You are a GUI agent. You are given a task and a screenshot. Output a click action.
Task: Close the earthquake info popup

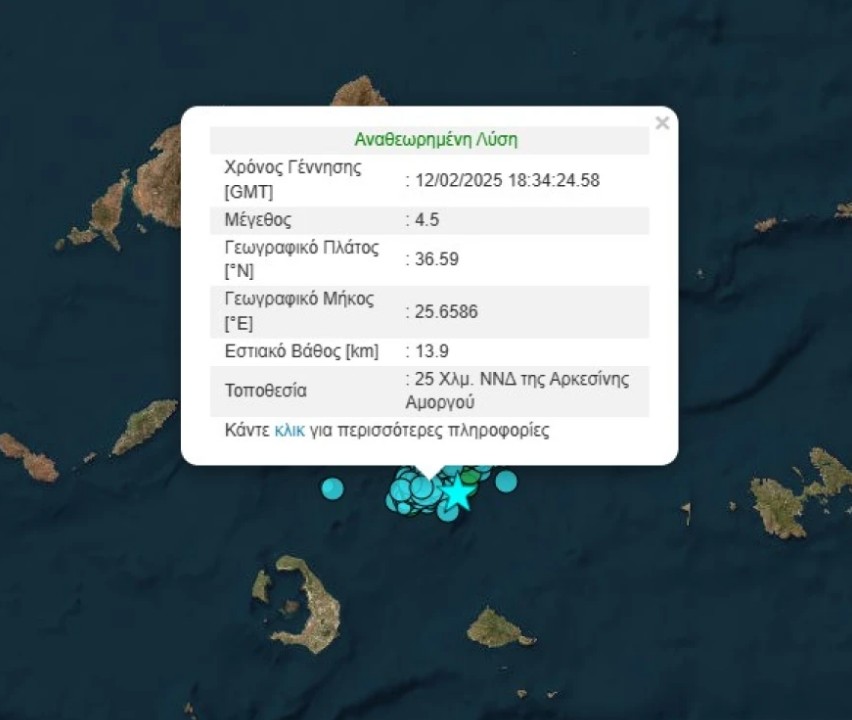(662, 123)
